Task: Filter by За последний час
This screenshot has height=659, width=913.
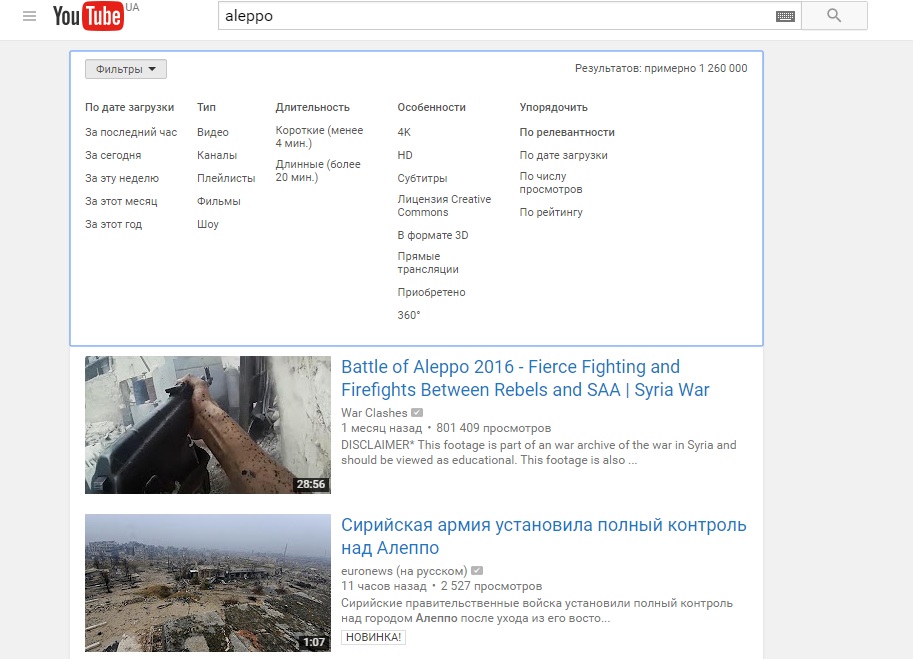Action: [130, 132]
